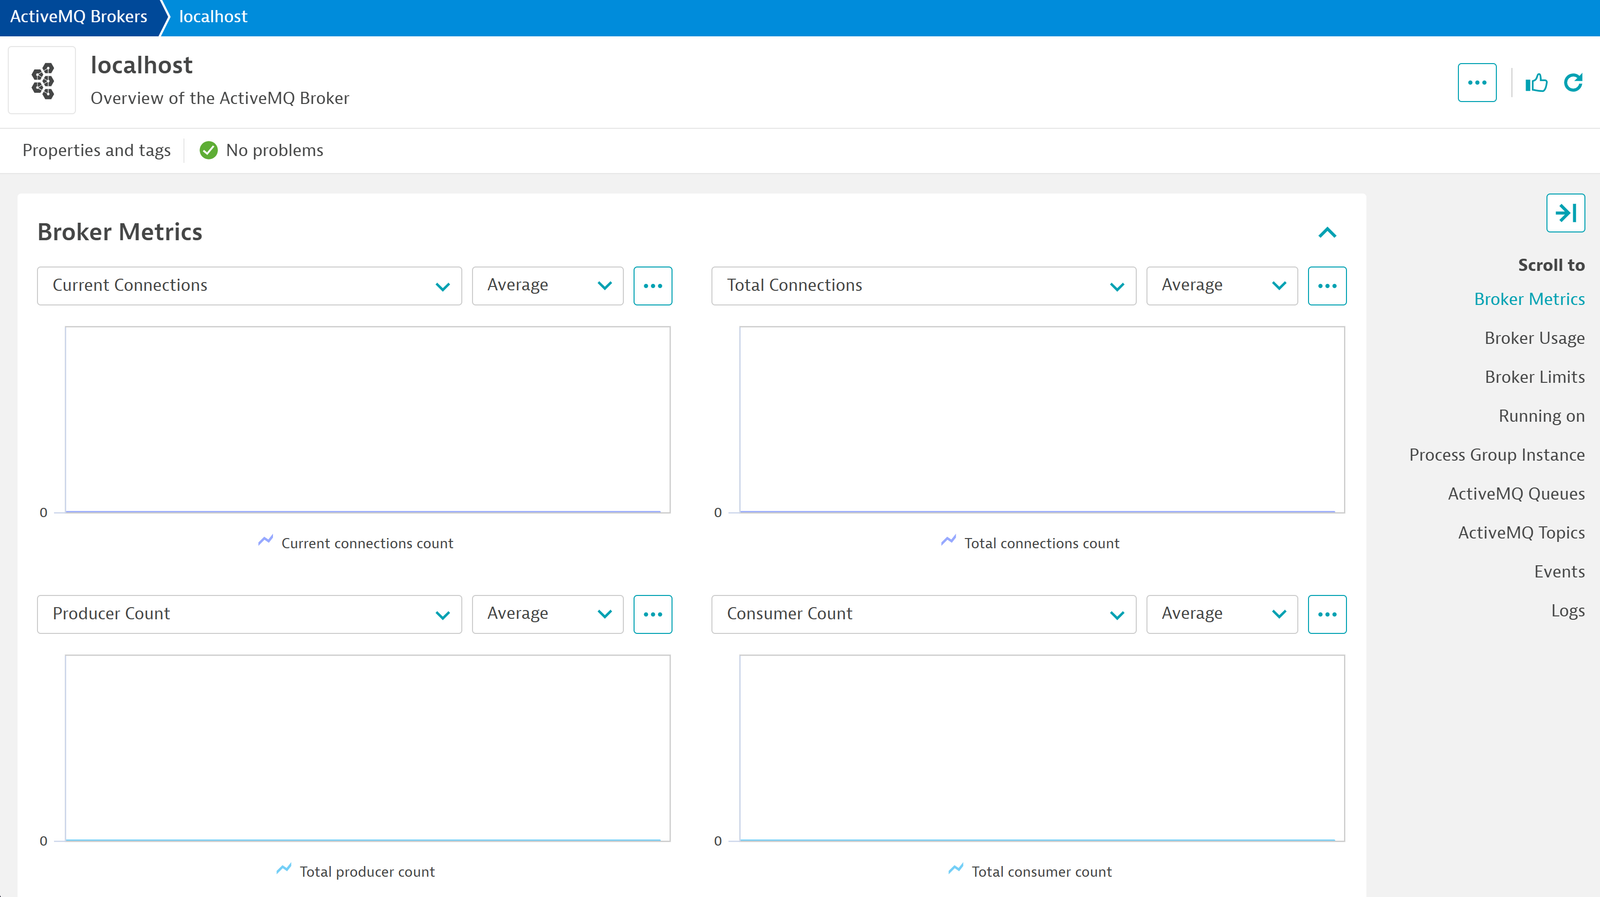Open the Average dropdown beside Total Connections

[x=1222, y=286]
